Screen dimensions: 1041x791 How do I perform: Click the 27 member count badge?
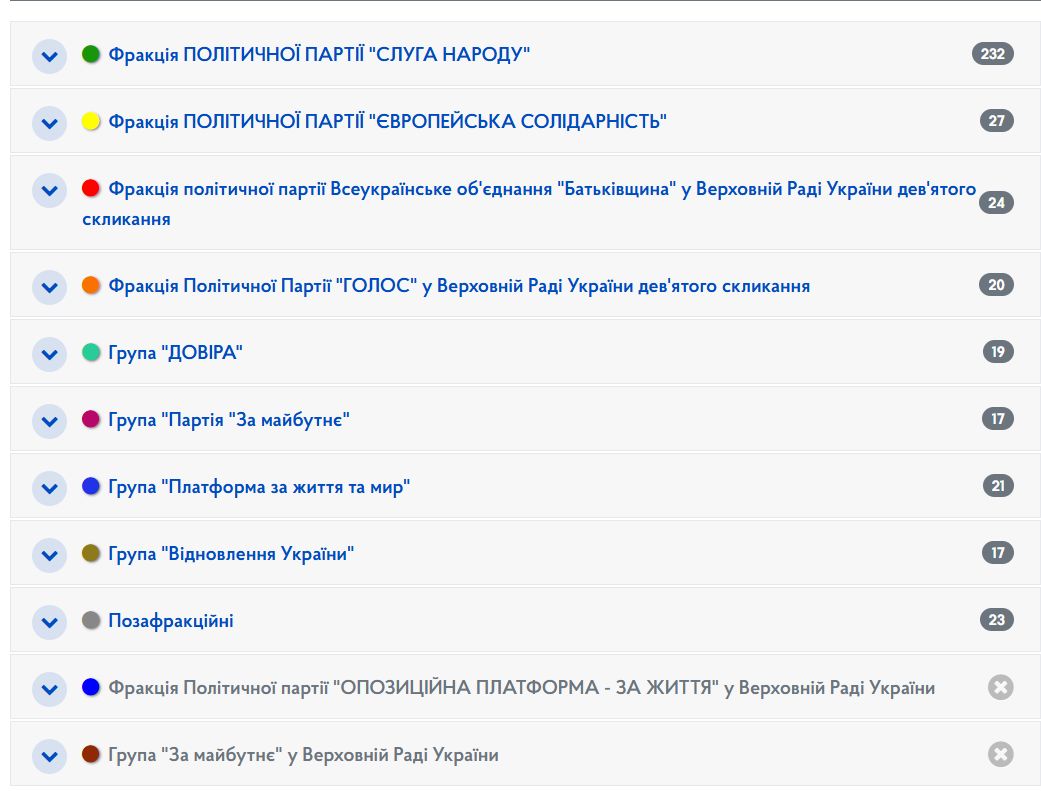(996, 121)
